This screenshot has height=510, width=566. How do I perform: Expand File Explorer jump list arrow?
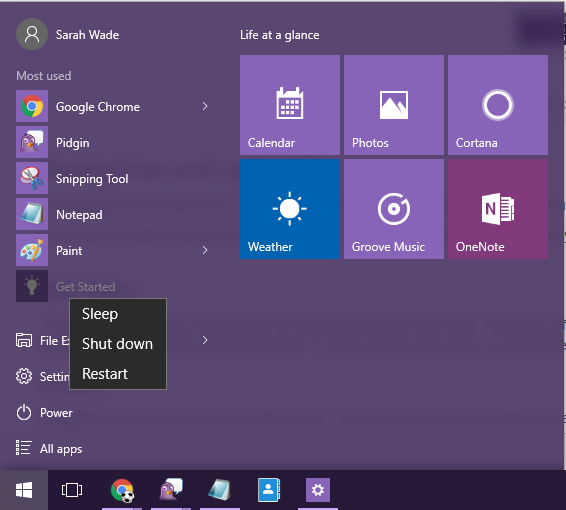[x=205, y=340]
